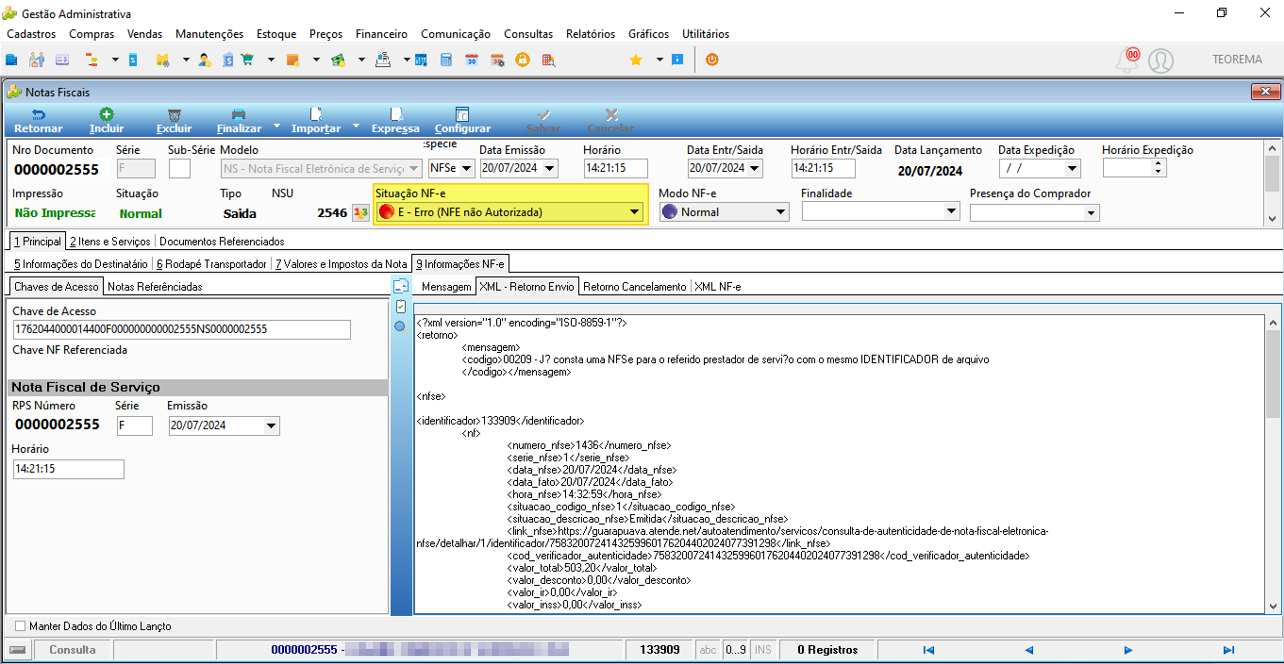Click the yellow star favorites icon
Screen dimensions: 1284x664
(x=636, y=60)
